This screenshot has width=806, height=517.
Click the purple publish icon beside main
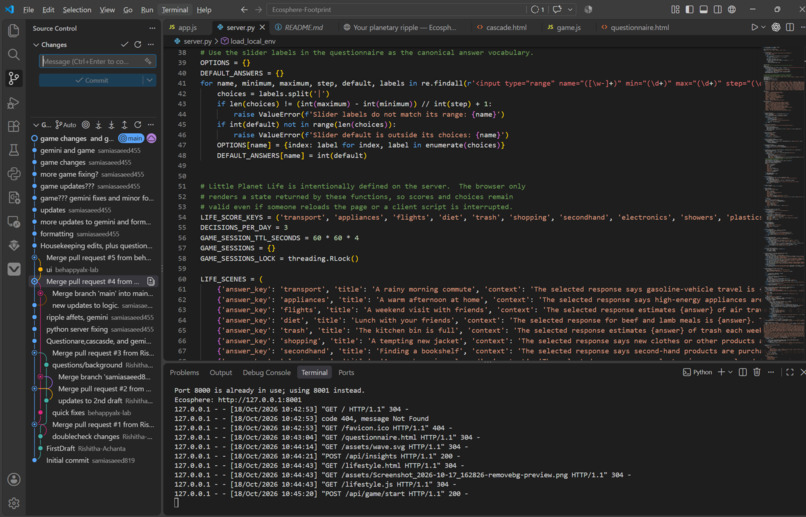click(x=152, y=138)
